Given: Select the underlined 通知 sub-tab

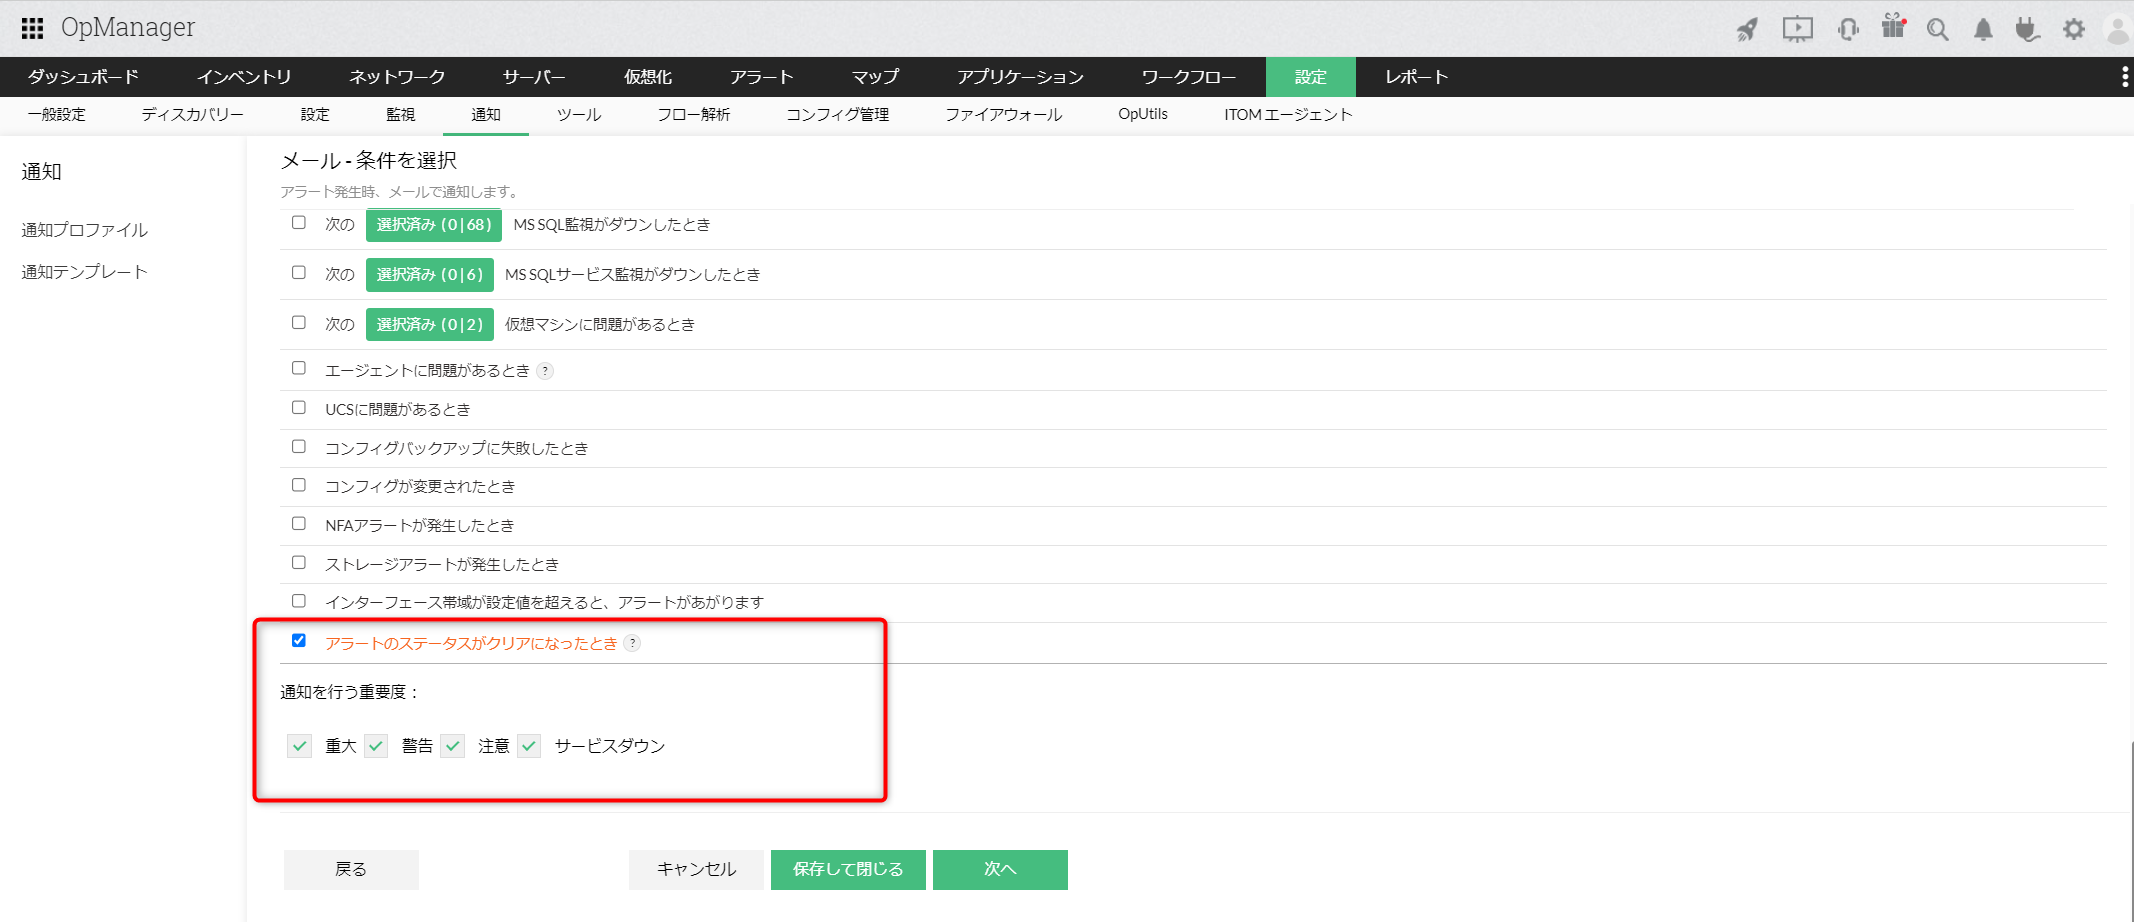Looking at the screenshot, I should [x=486, y=115].
